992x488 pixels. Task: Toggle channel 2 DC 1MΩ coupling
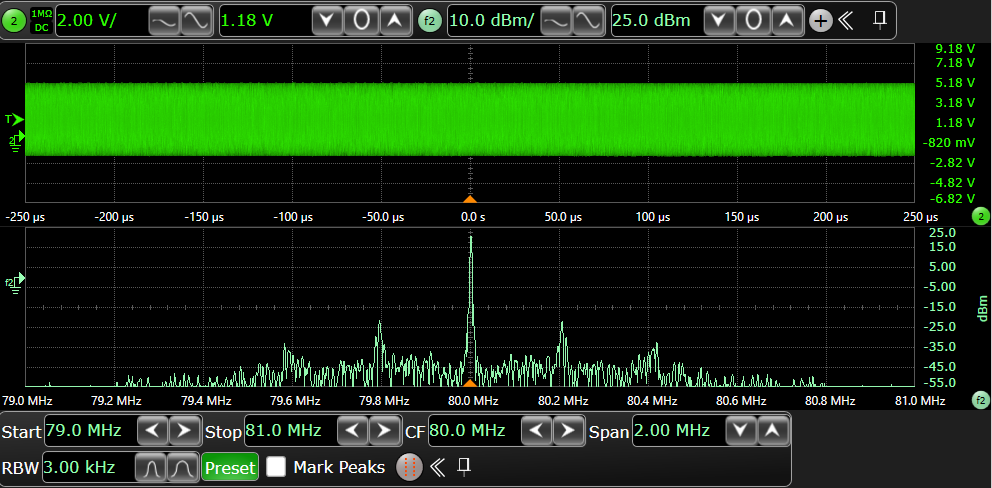(x=42, y=22)
